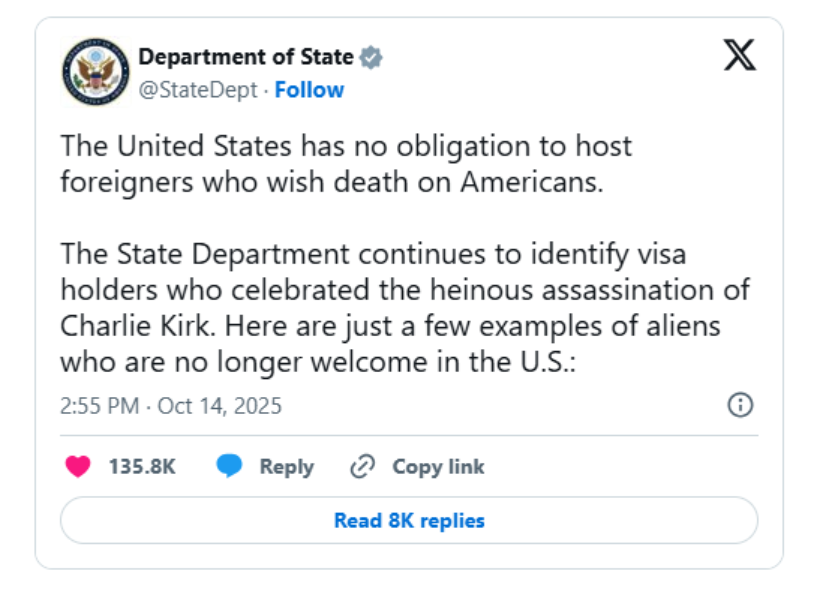Open the info icon beside the timestamp
817x594 pixels.
coord(740,405)
